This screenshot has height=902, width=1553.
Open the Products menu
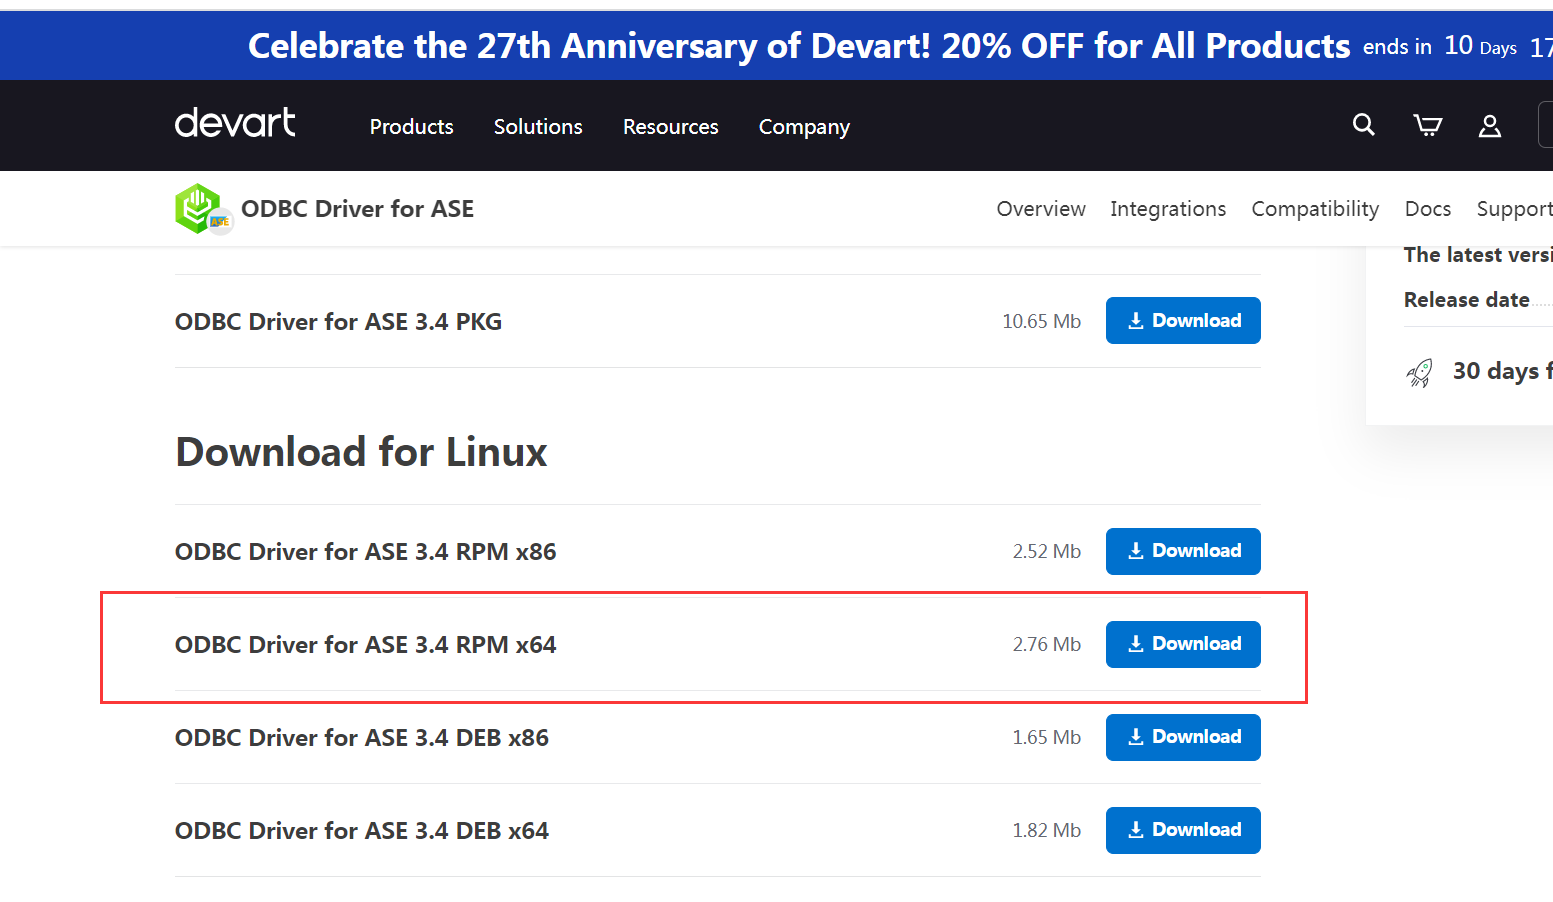411,127
